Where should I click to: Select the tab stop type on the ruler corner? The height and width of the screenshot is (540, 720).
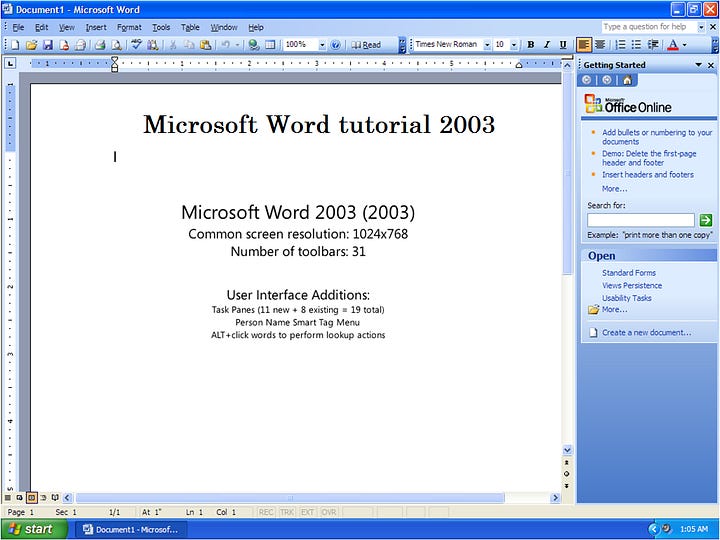pyautogui.click(x=10, y=63)
